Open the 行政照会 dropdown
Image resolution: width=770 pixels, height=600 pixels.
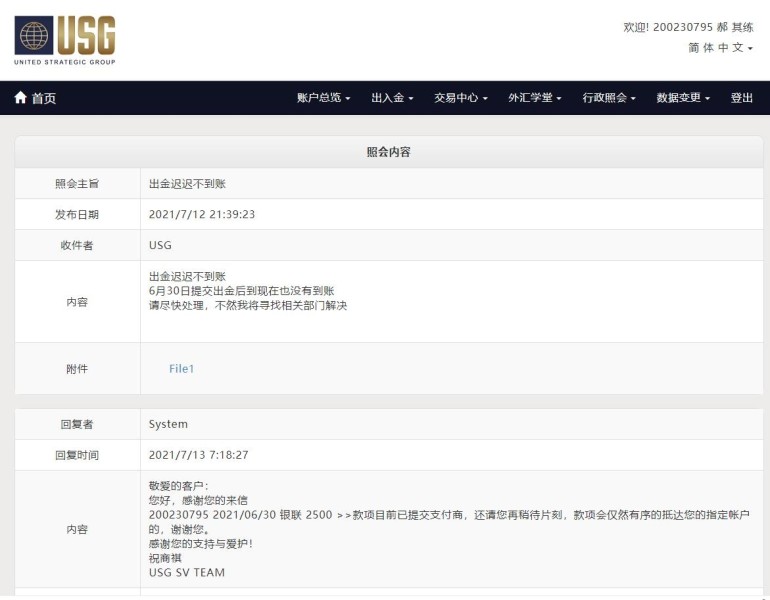coord(609,98)
